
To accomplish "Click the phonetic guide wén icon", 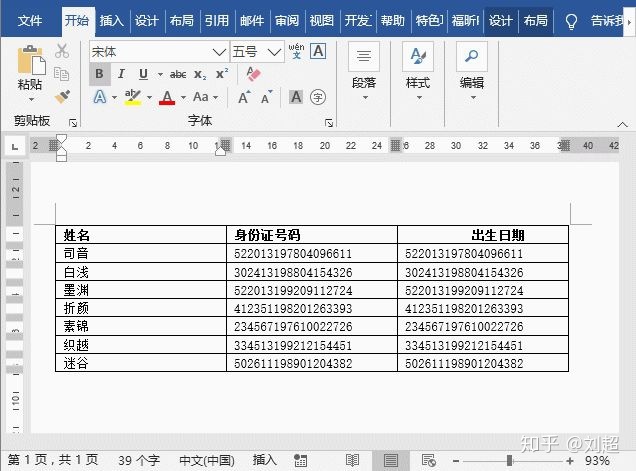I will click(x=296, y=51).
